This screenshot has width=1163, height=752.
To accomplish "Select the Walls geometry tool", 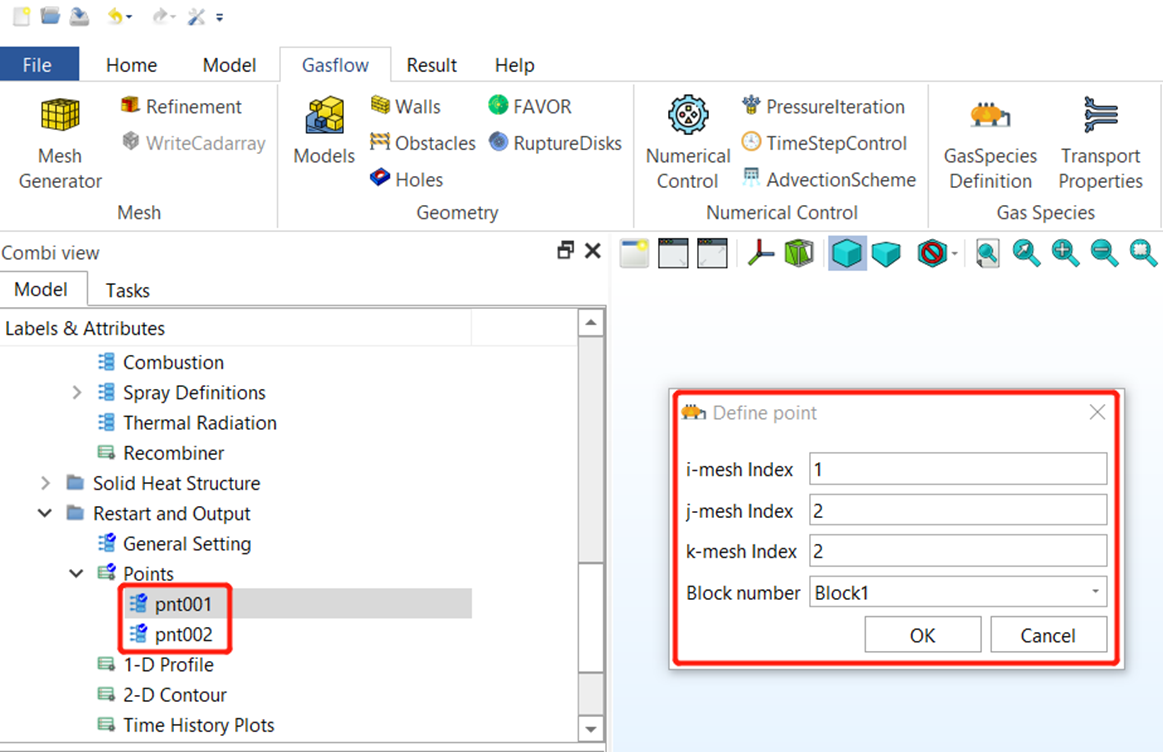I will tap(406, 107).
